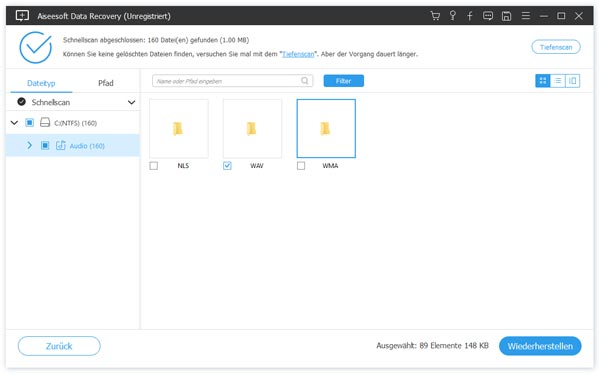Click the WAV folder name label

[x=257, y=166]
